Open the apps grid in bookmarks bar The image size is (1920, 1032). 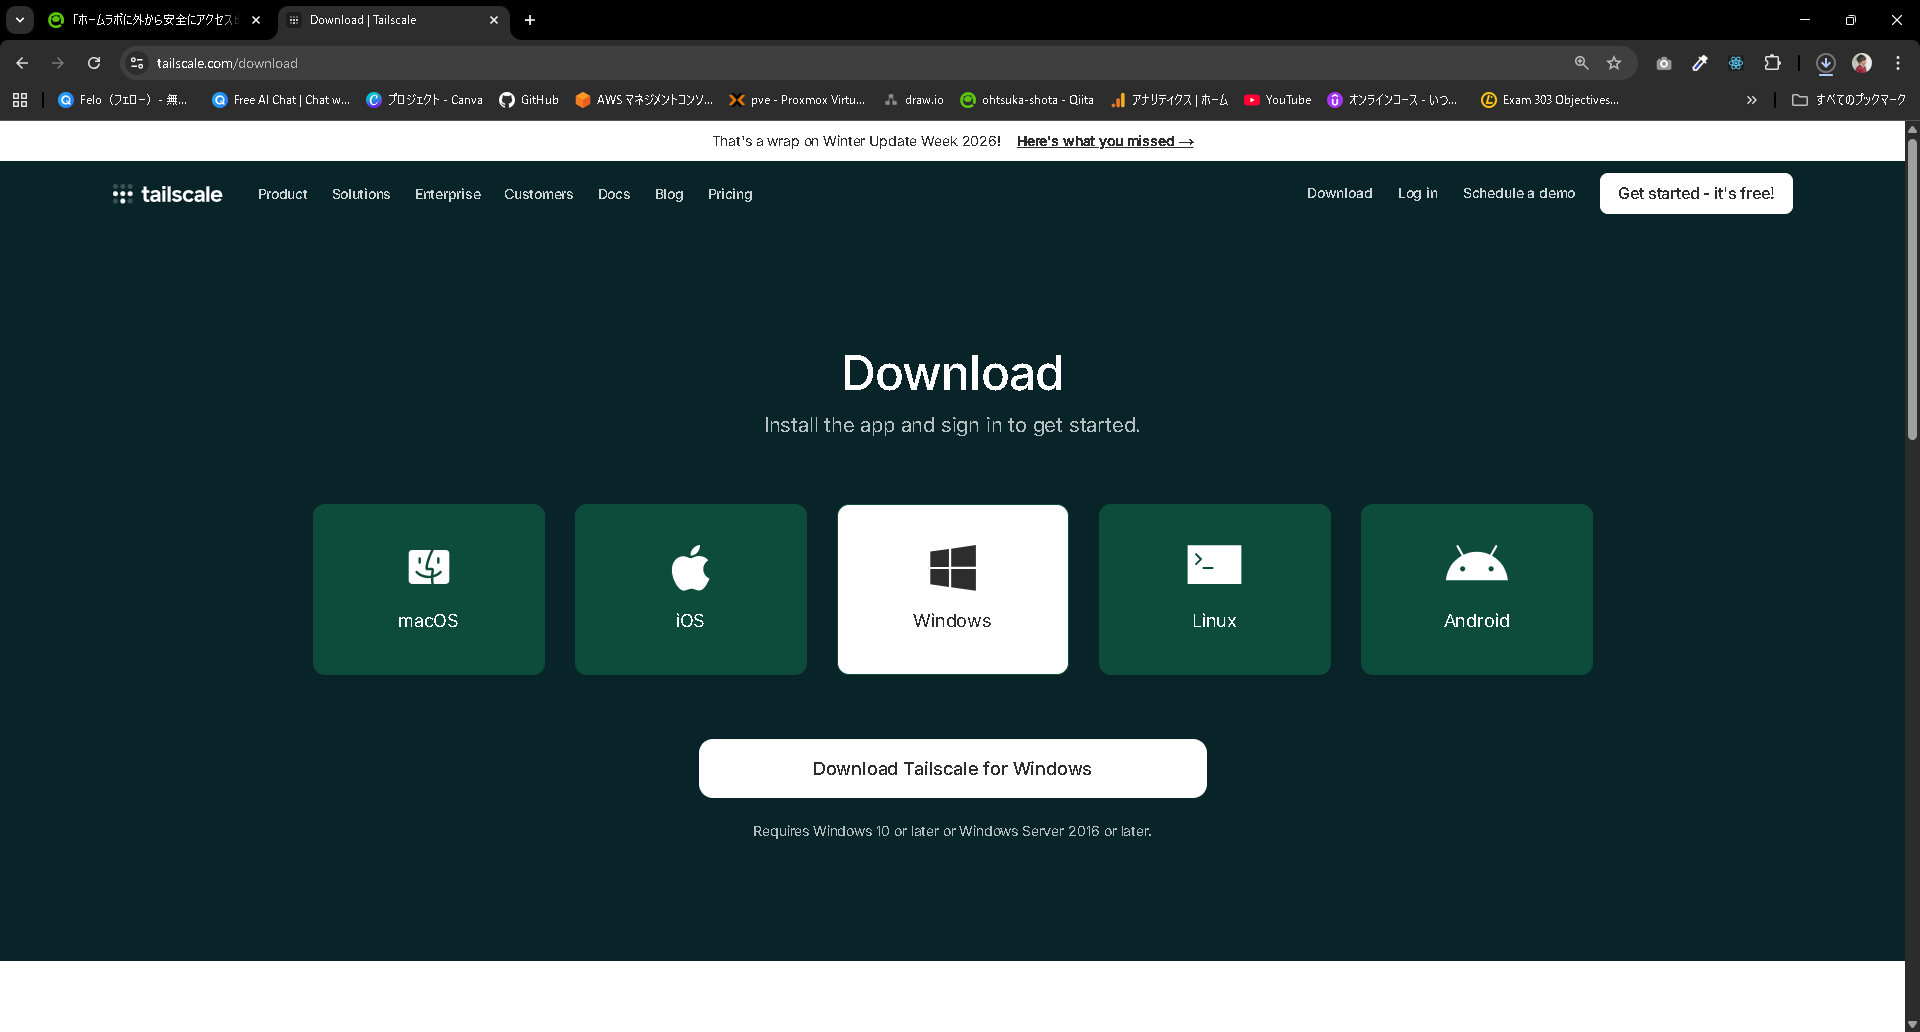pyautogui.click(x=20, y=100)
